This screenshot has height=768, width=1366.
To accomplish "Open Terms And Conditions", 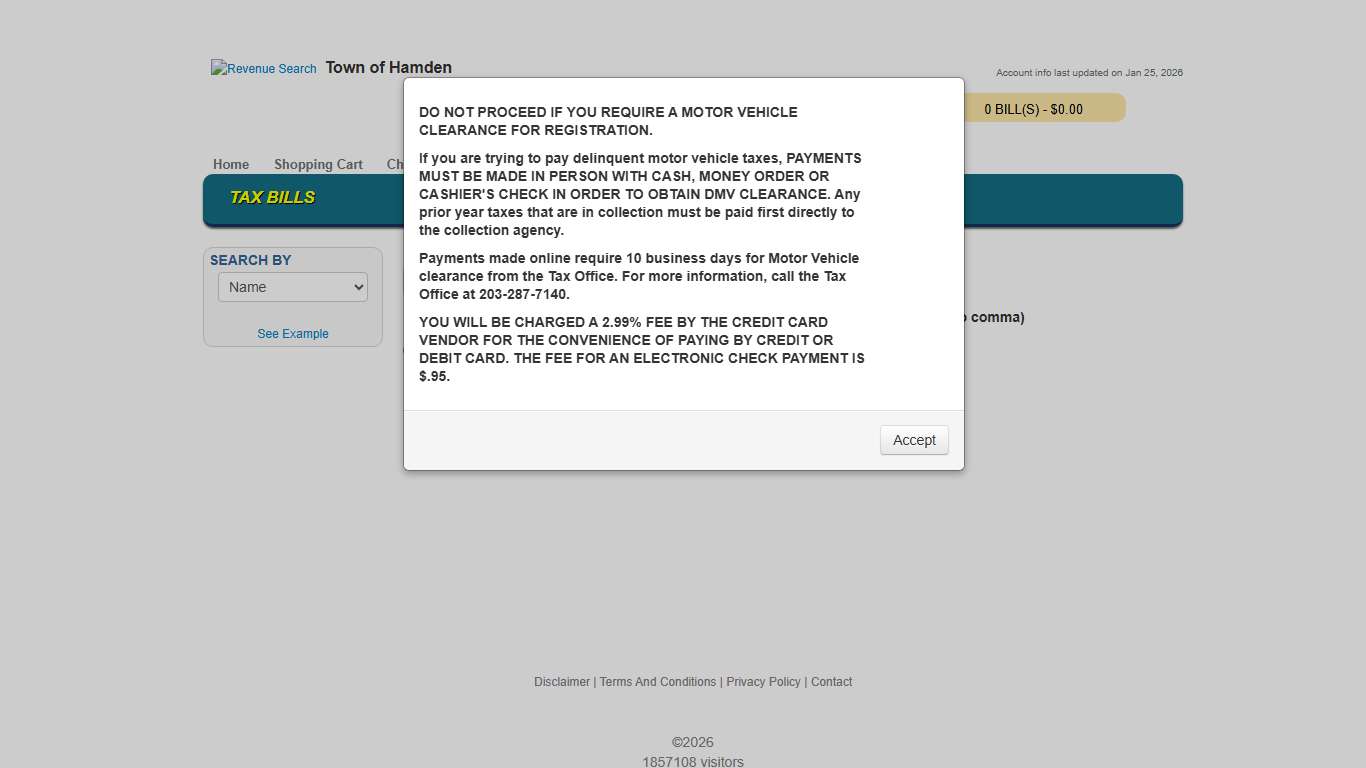I will [x=658, y=682].
